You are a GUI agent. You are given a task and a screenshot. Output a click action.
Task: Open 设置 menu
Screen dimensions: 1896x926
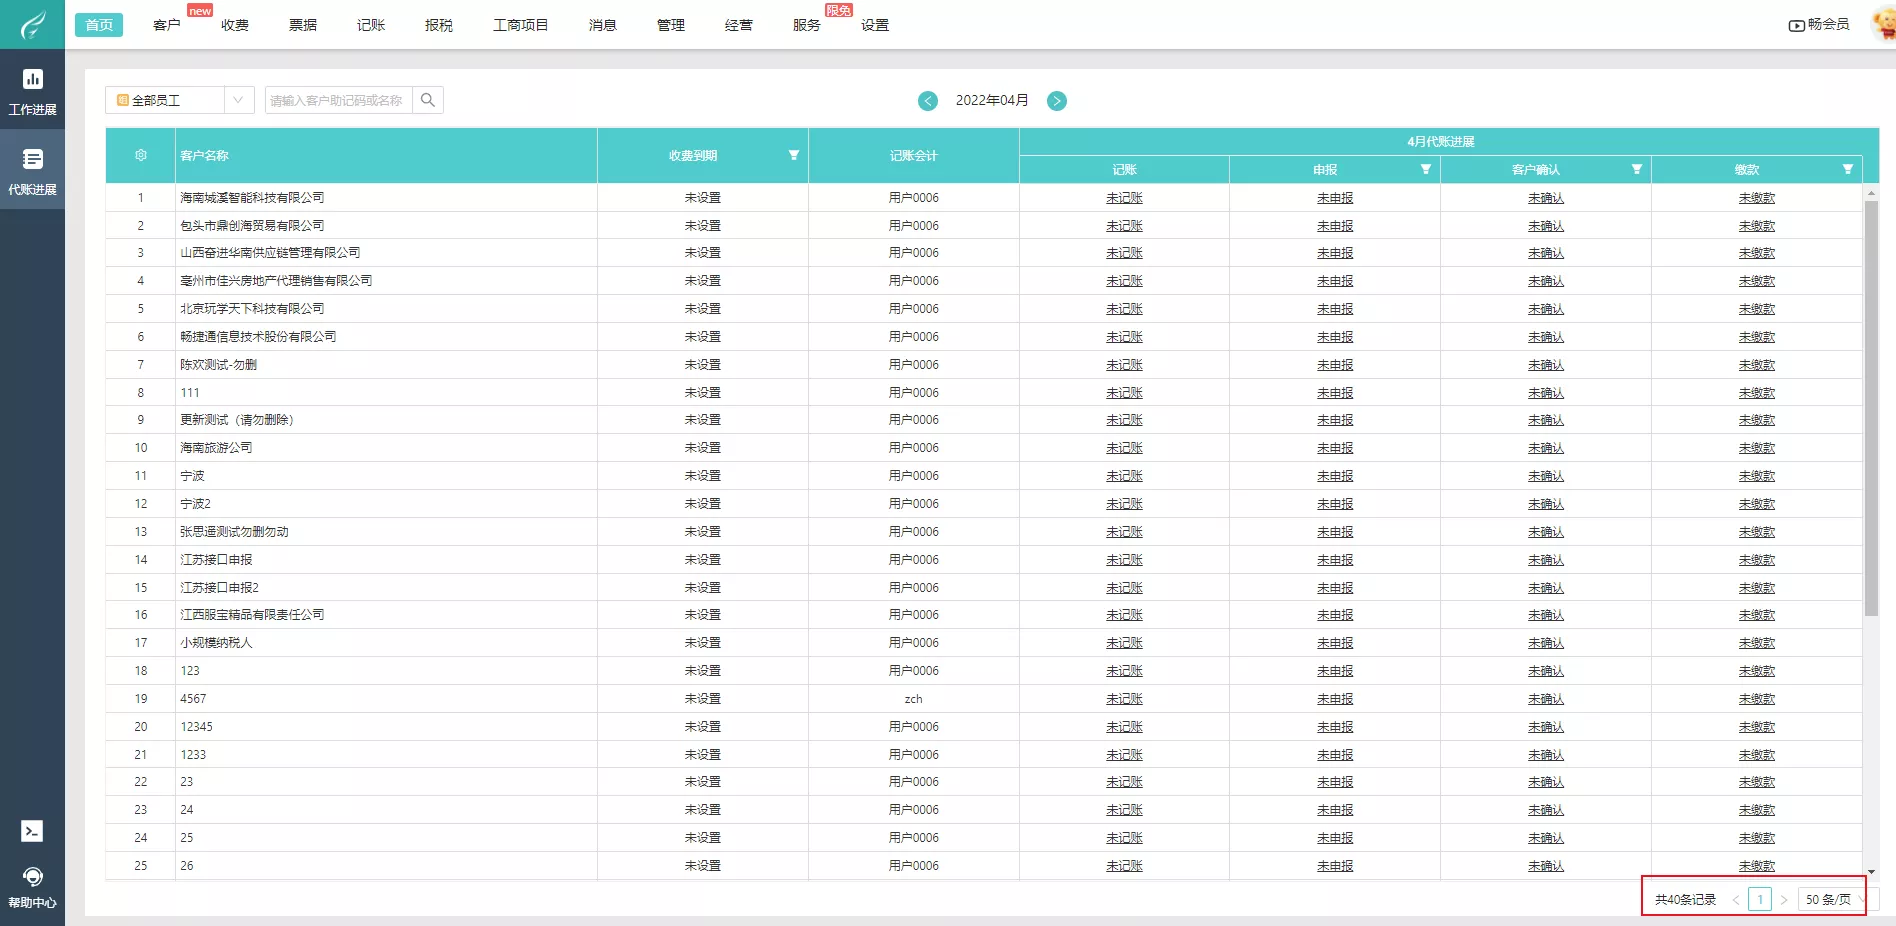coord(875,25)
